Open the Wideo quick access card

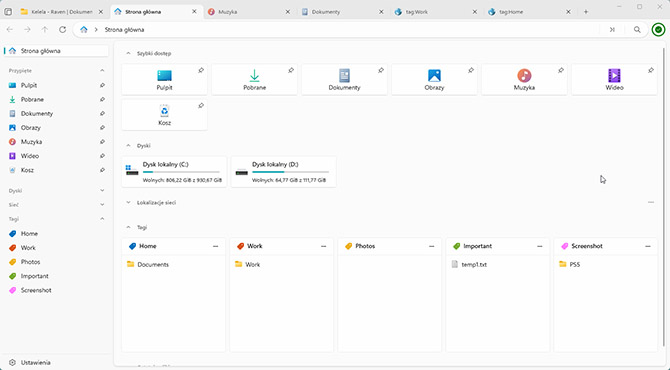click(614, 79)
